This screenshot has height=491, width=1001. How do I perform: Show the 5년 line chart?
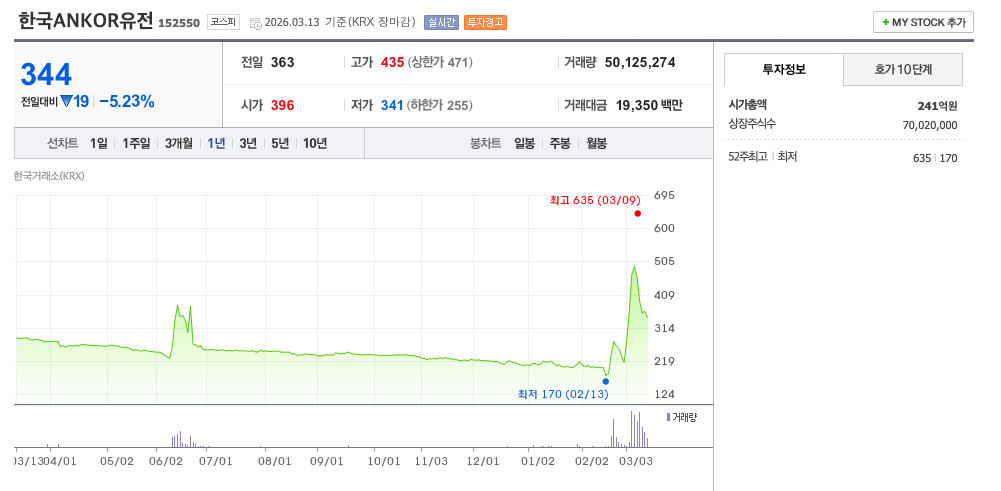pyautogui.click(x=280, y=143)
